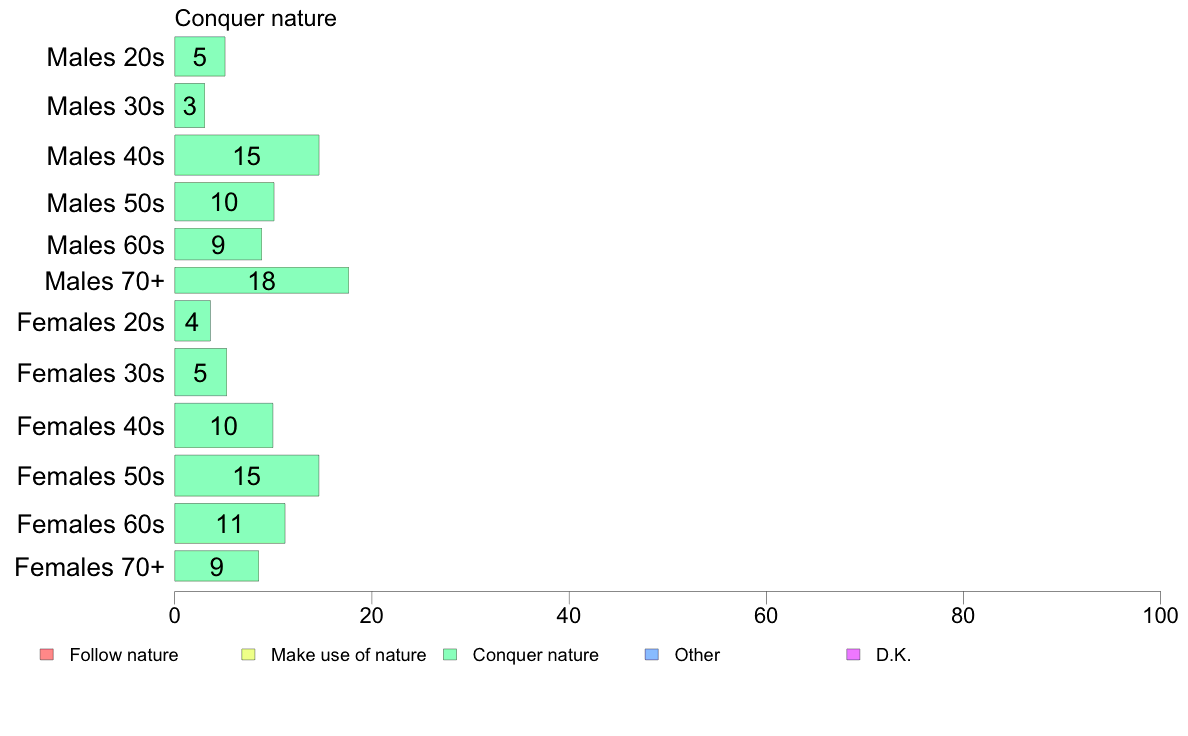Click the D.K. purple legend swatch

point(853,654)
